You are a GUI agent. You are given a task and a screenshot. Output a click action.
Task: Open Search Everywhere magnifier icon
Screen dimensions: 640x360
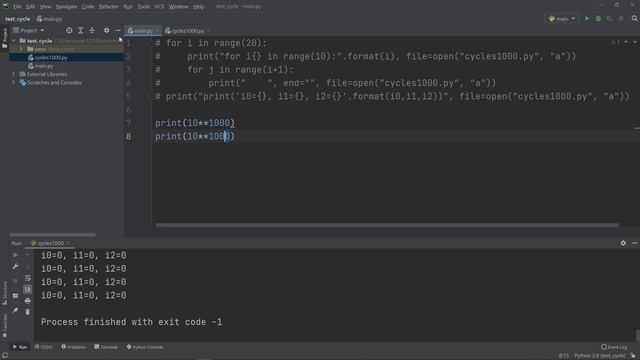tap(635, 18)
